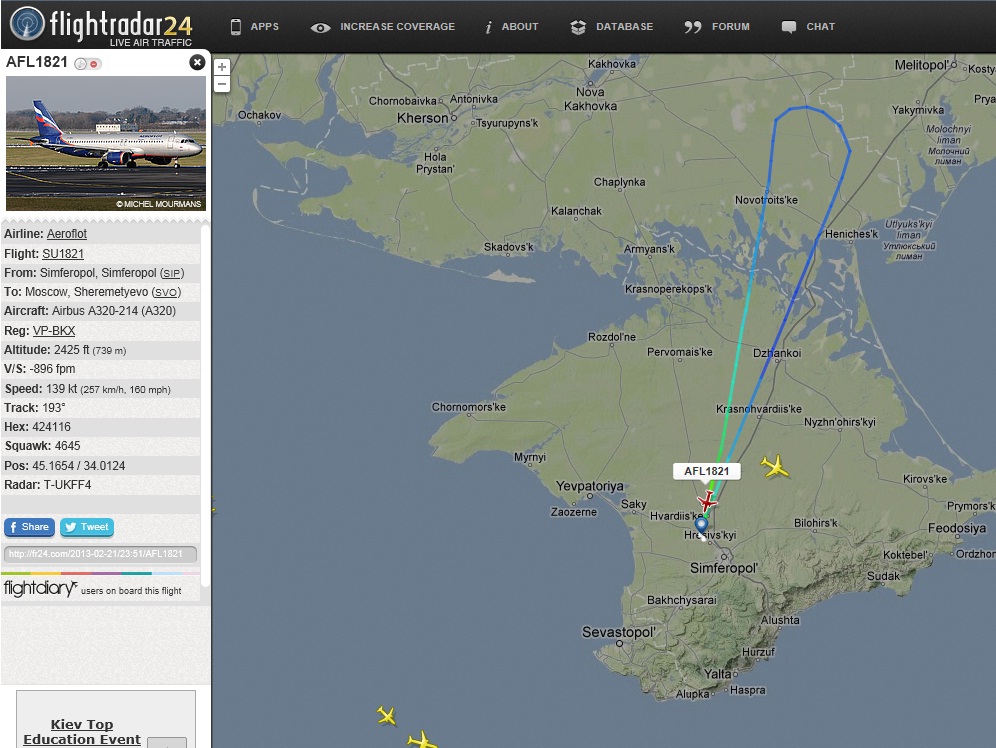Toggle the round grey icon beside AFL1821

pos(81,64)
